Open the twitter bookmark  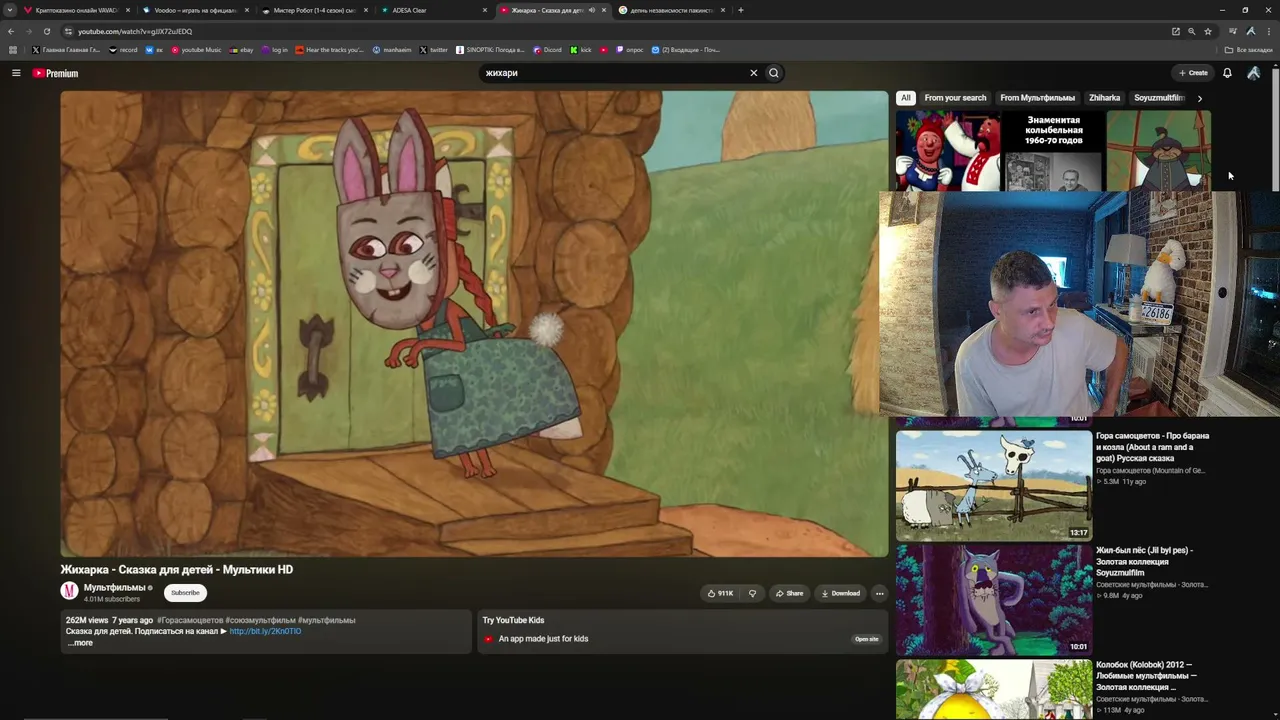[x=434, y=50]
